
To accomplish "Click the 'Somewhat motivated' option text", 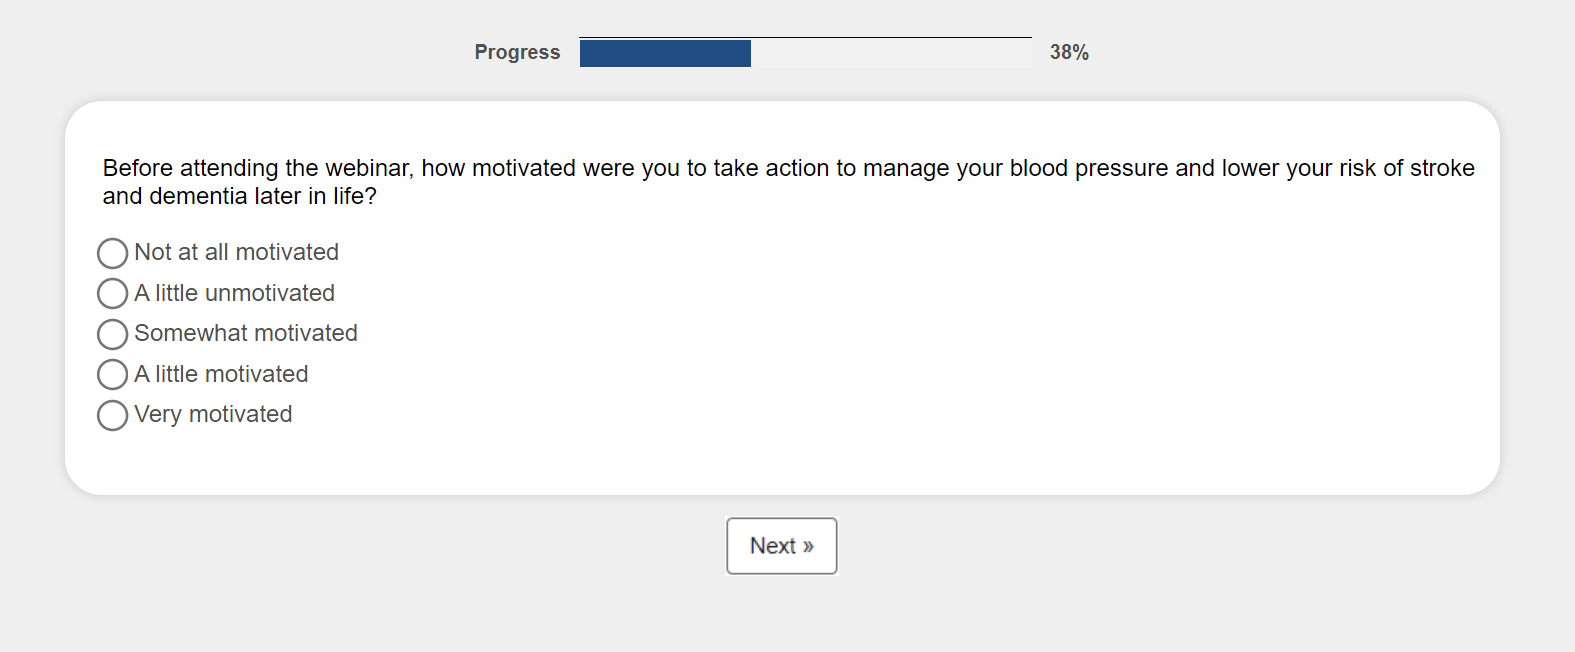I will tap(245, 333).
